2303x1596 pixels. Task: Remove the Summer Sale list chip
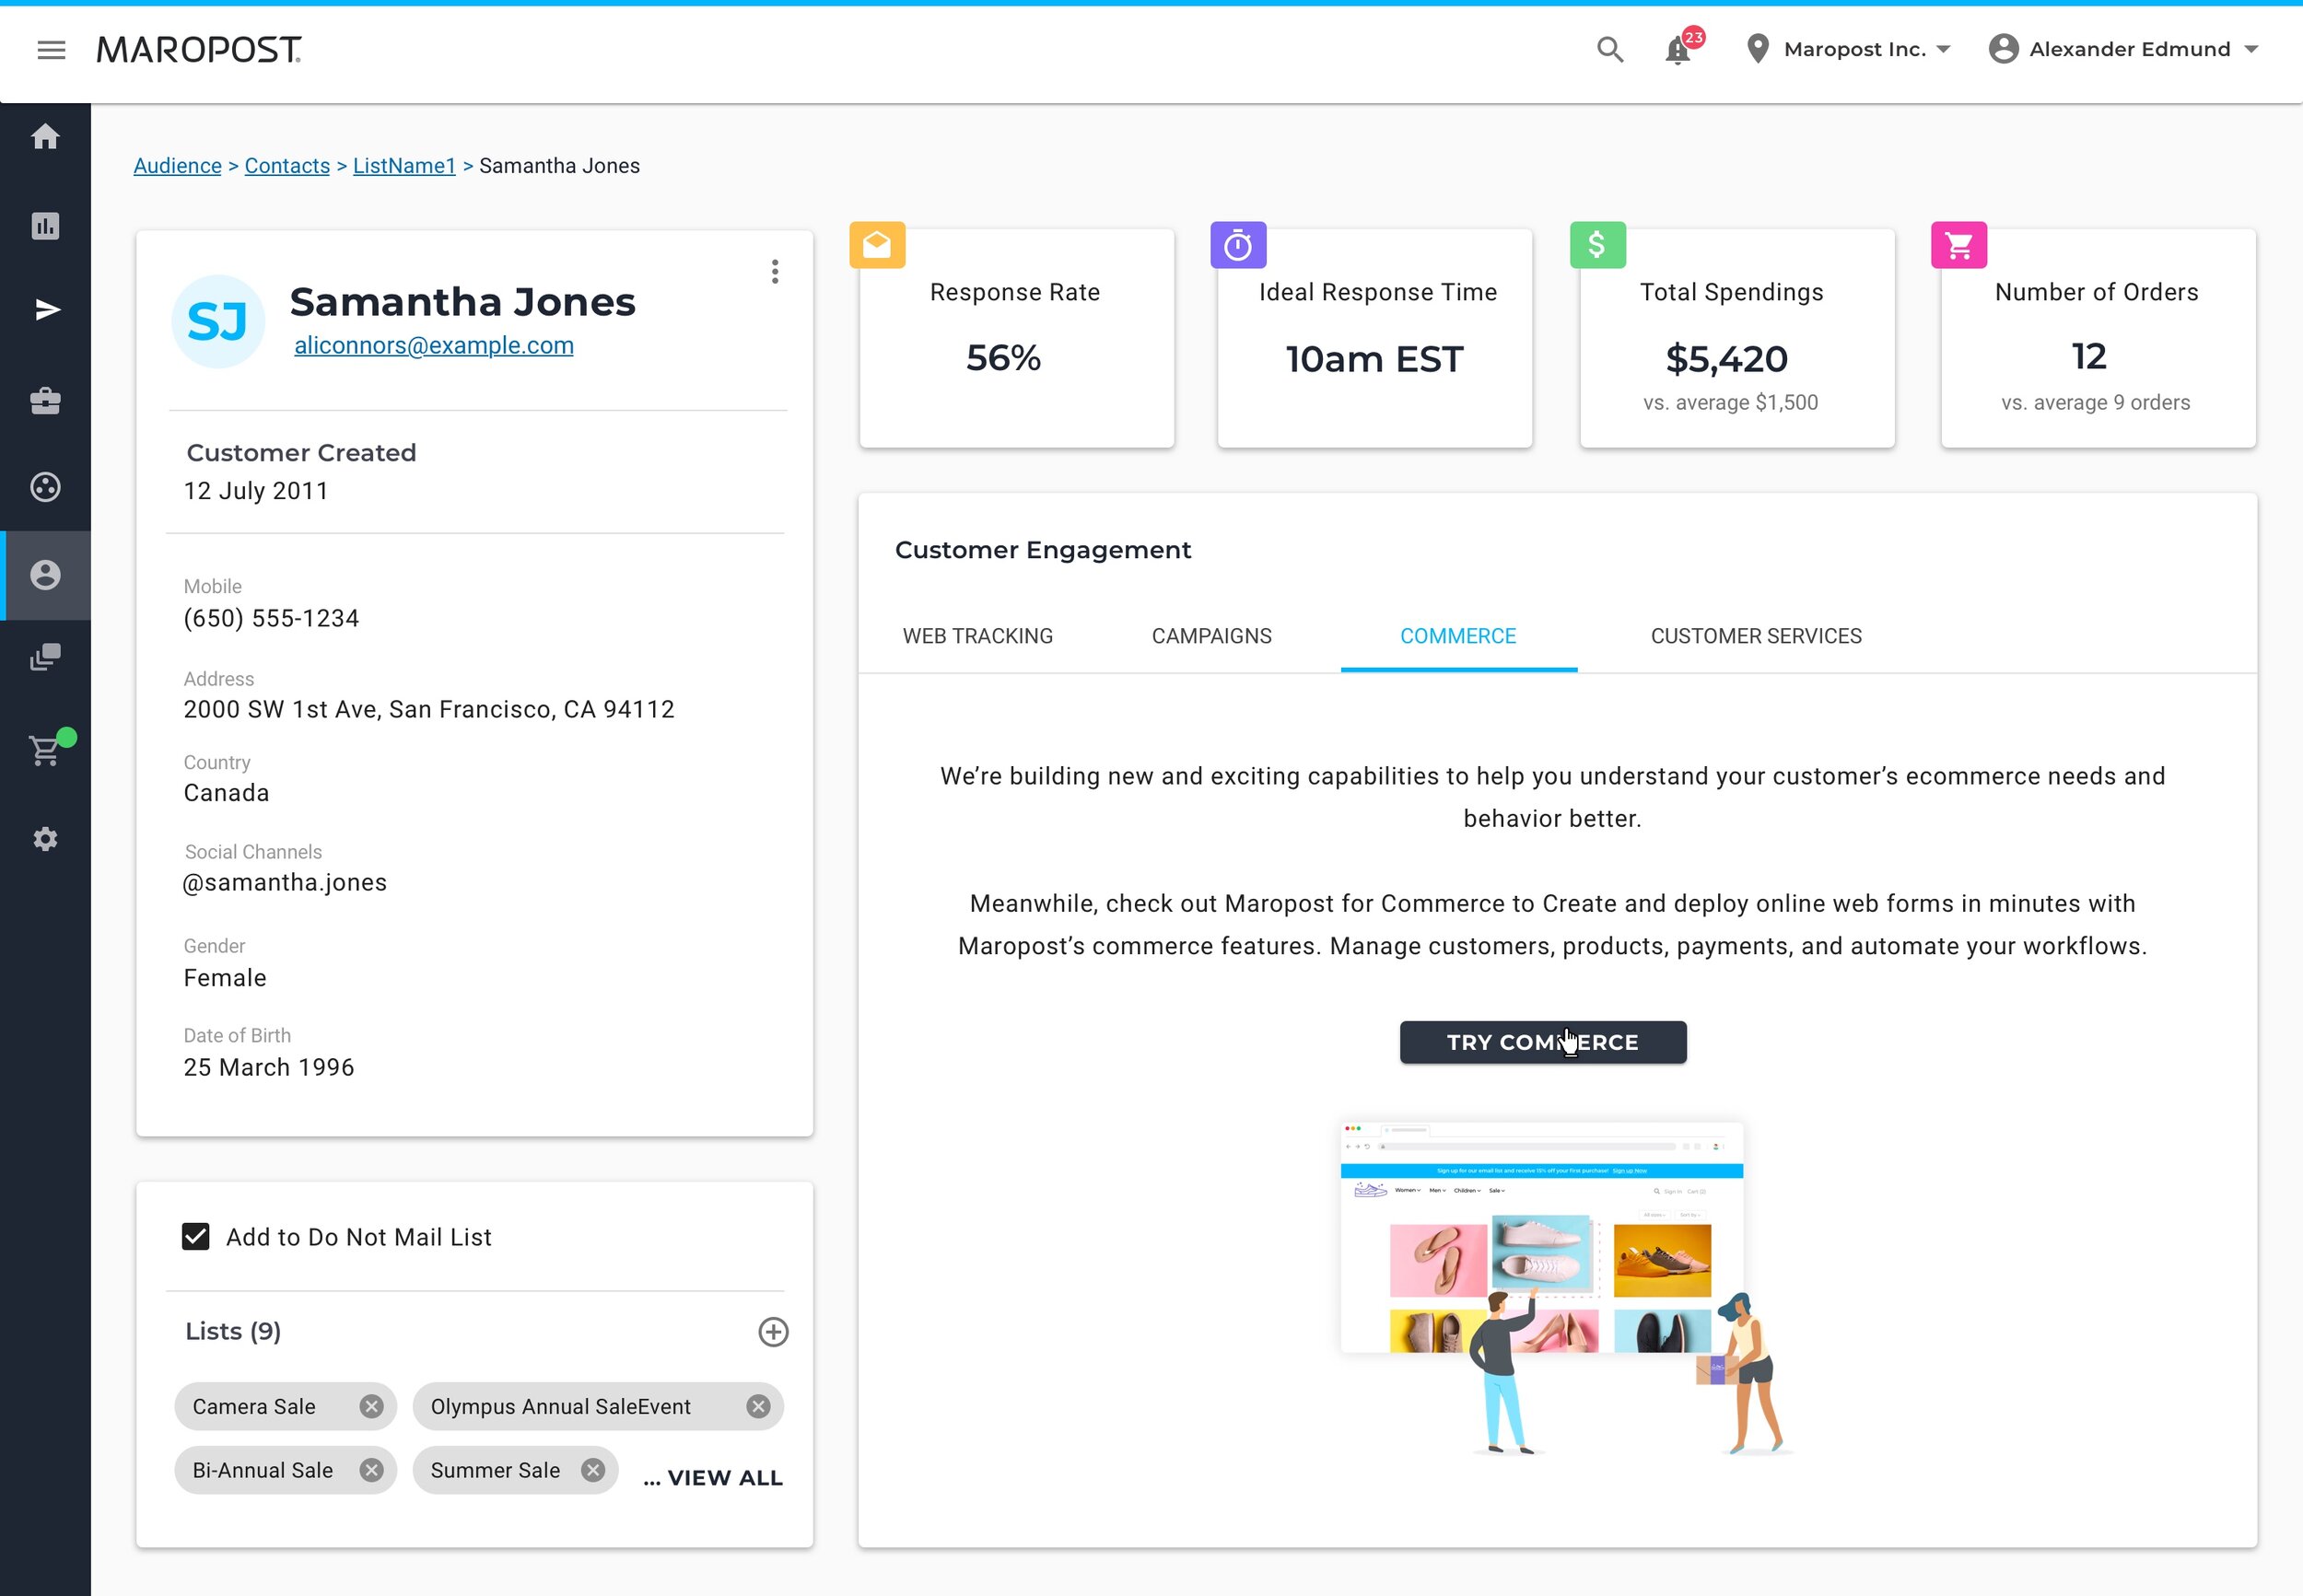[x=593, y=1469]
